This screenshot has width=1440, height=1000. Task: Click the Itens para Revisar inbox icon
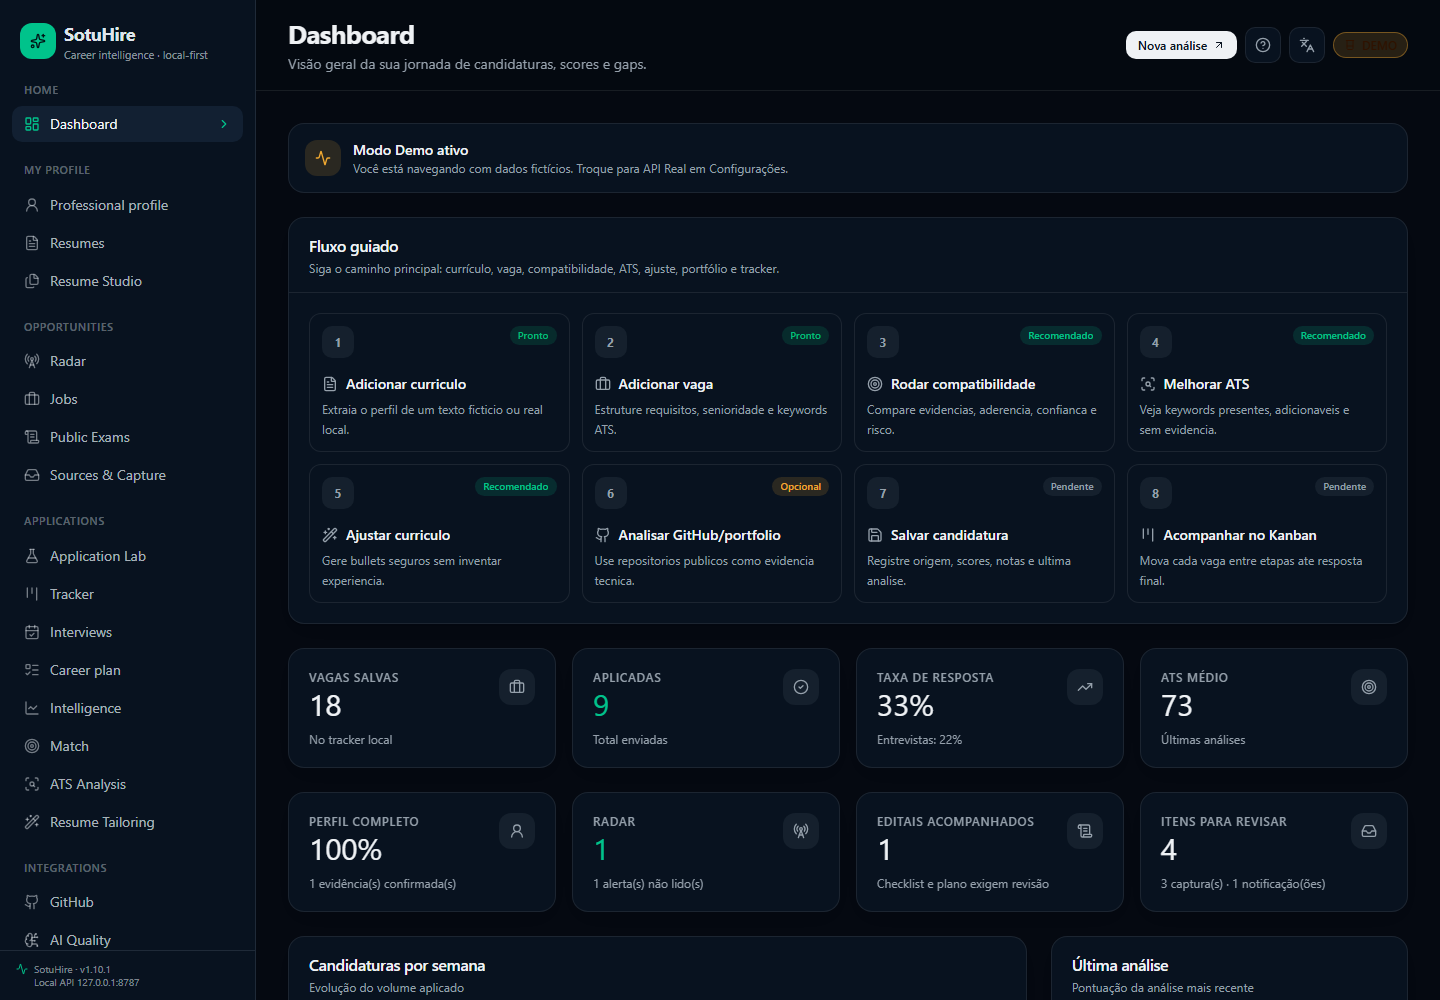pos(1369,831)
